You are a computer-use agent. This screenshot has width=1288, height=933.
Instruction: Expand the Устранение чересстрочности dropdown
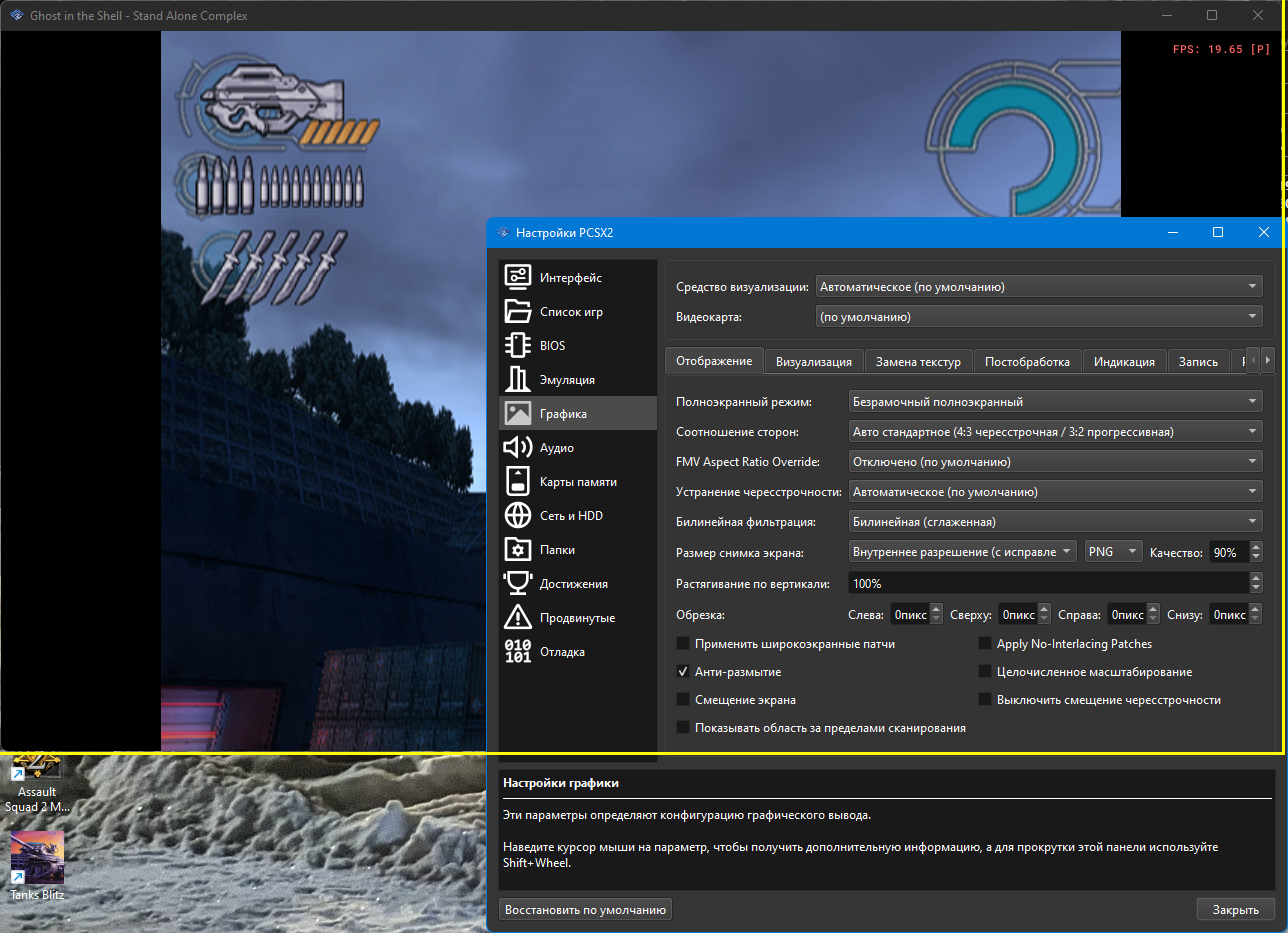(1055, 492)
